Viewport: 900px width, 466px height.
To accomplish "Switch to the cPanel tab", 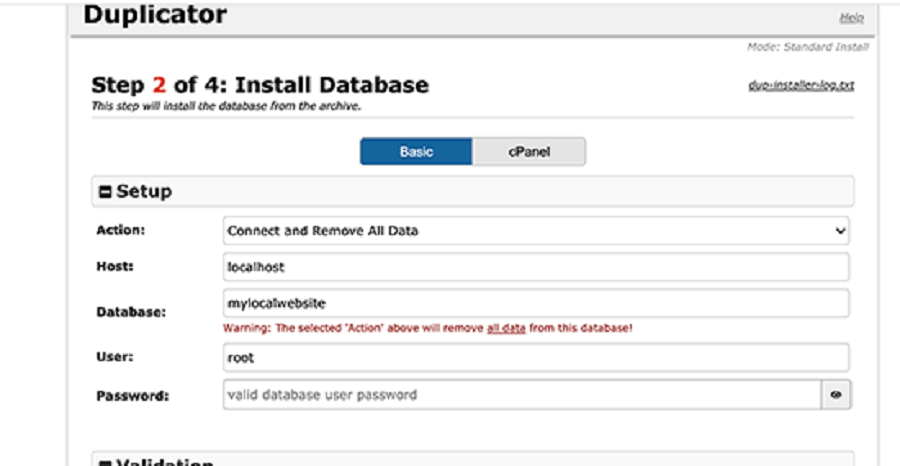I will [529, 152].
